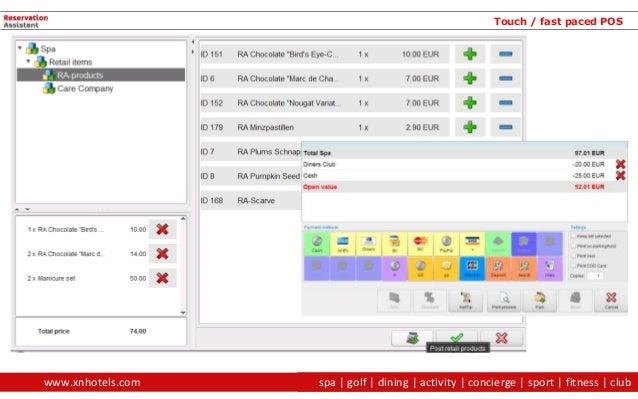Image resolution: width=638 pixels, height=399 pixels.
Task: Open the Print preview button
Action: [504, 301]
